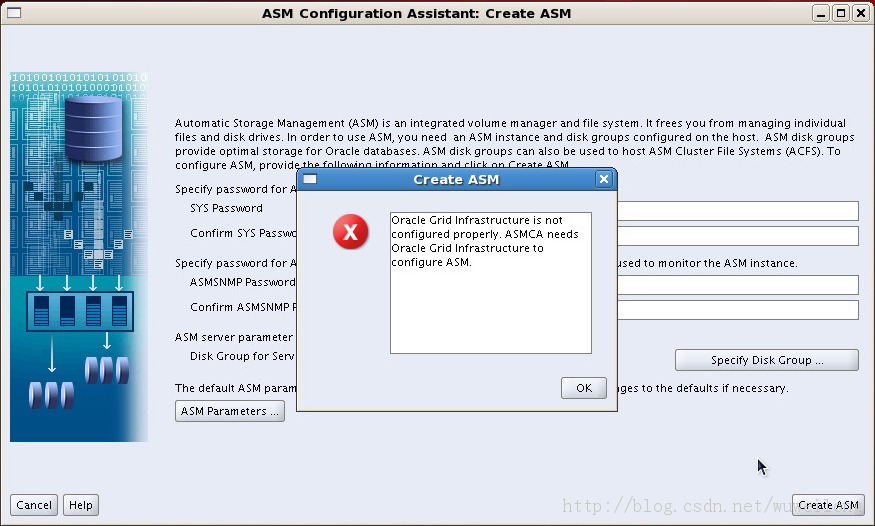This screenshot has width=875, height=526.
Task: Click the Create ASM dialog title bar
Action: coord(455,180)
